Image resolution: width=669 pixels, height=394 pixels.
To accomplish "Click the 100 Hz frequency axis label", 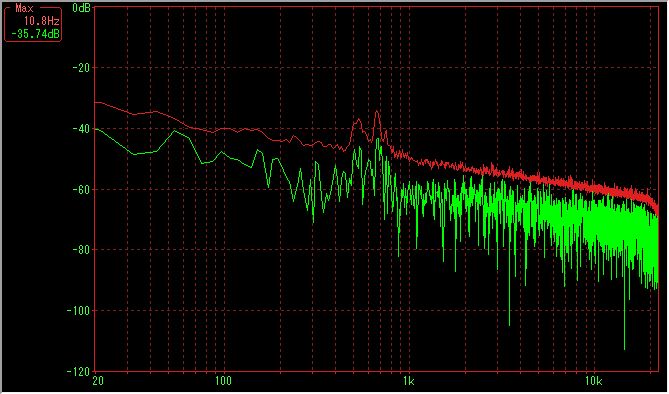I will click(x=223, y=381).
